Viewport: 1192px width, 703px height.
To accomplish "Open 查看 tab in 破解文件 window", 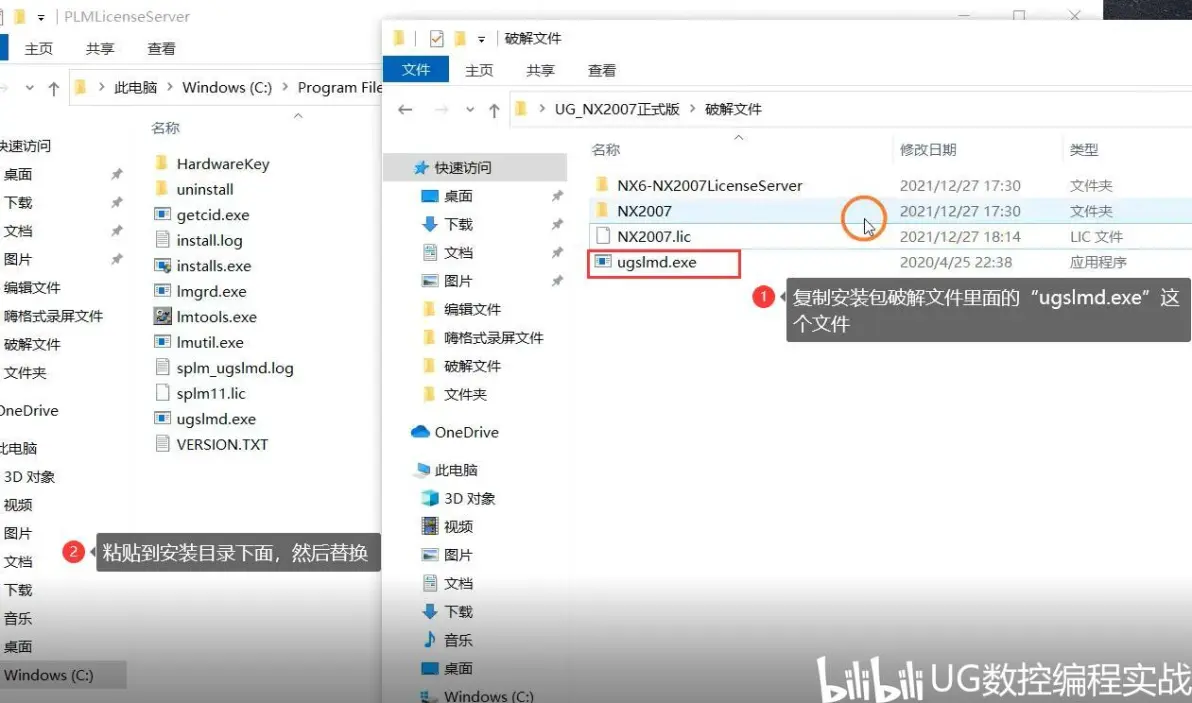I will (x=601, y=71).
